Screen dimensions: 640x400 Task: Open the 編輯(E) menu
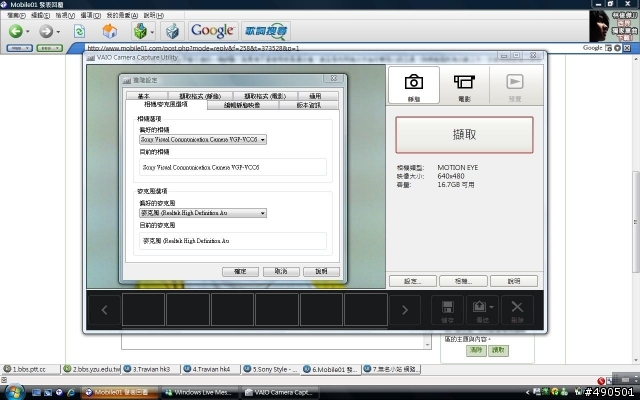tap(40, 16)
